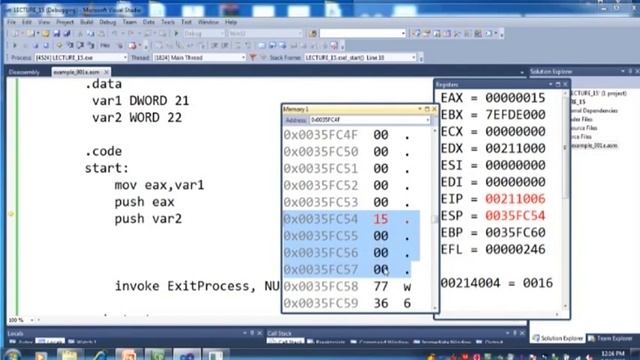Switch to the Breakpoints tab
The height and width of the screenshot is (360, 640).
(327, 342)
